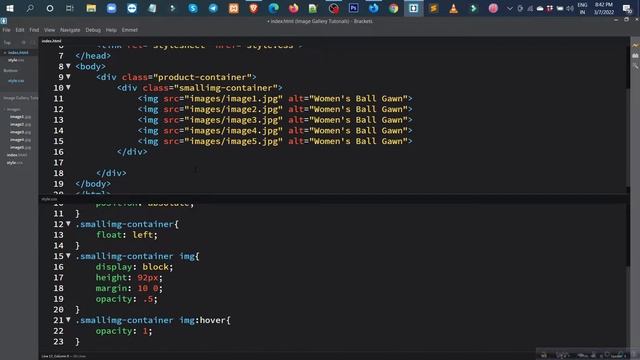Viewport: 640px width, 360px height.
Task: Open XAMPP from the taskbar
Action: (233, 8)
